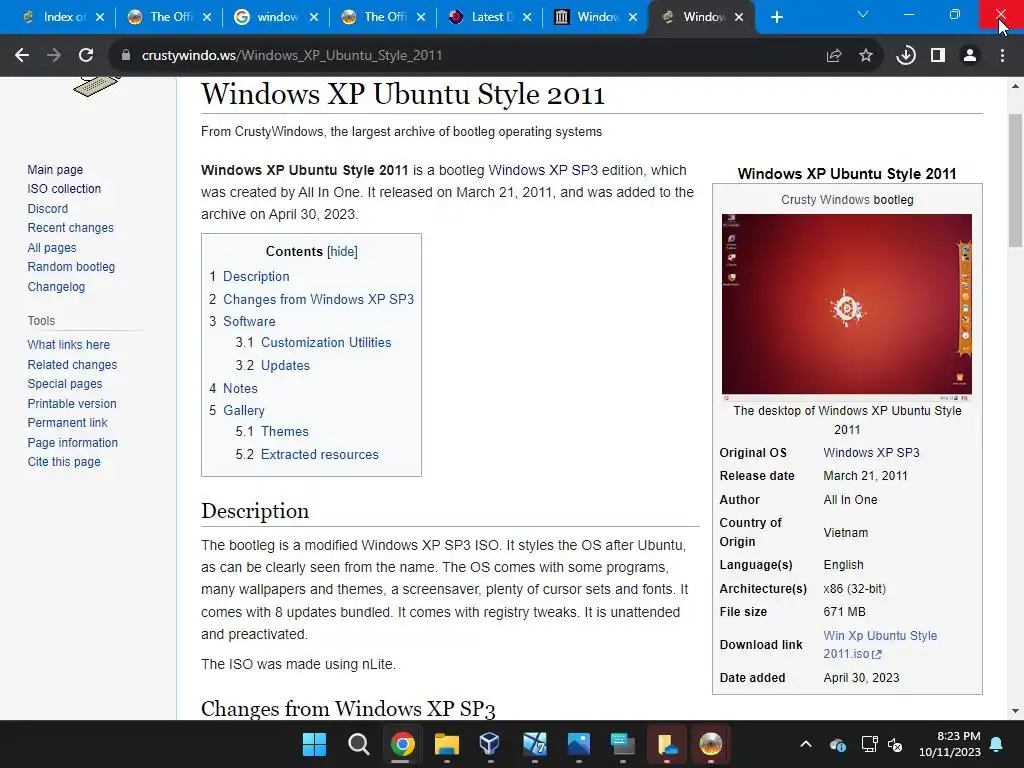Go back using the browser back arrow
Screen dimensions: 1024x768
(x=22, y=56)
